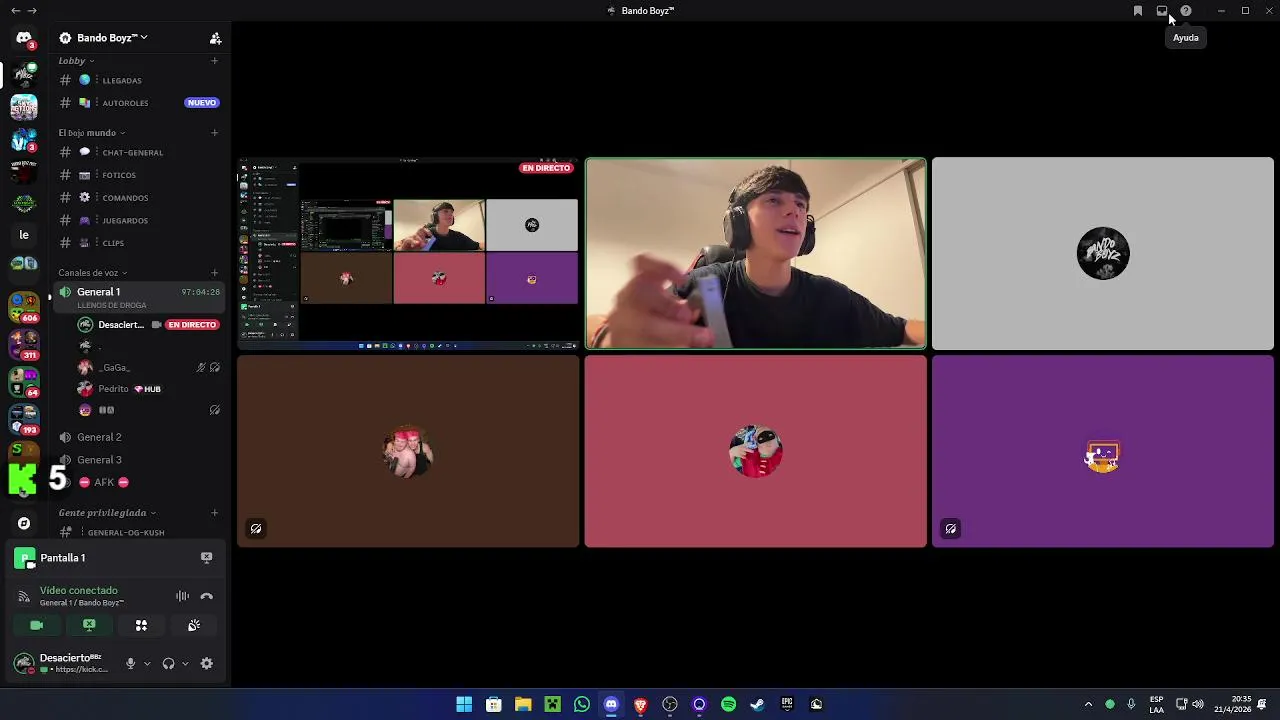Screen dimensions: 1280x720
Task: Create a voice channel under Canales de voz
Action: pyautogui.click(x=214, y=273)
